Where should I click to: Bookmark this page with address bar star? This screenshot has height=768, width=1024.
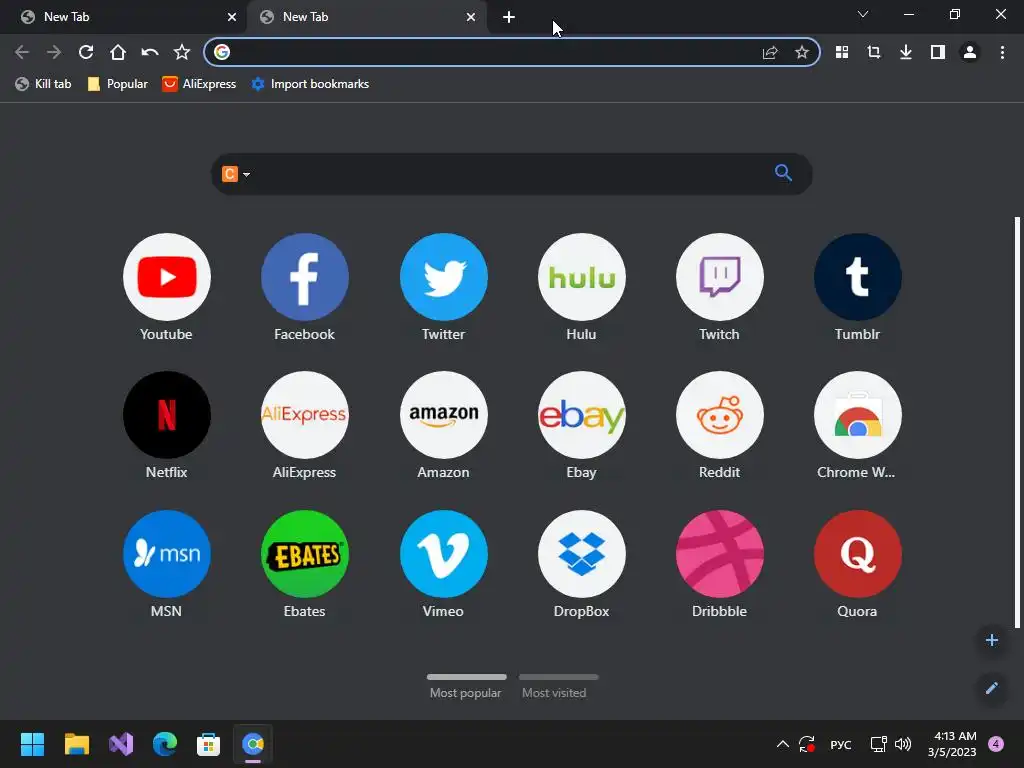(x=802, y=52)
